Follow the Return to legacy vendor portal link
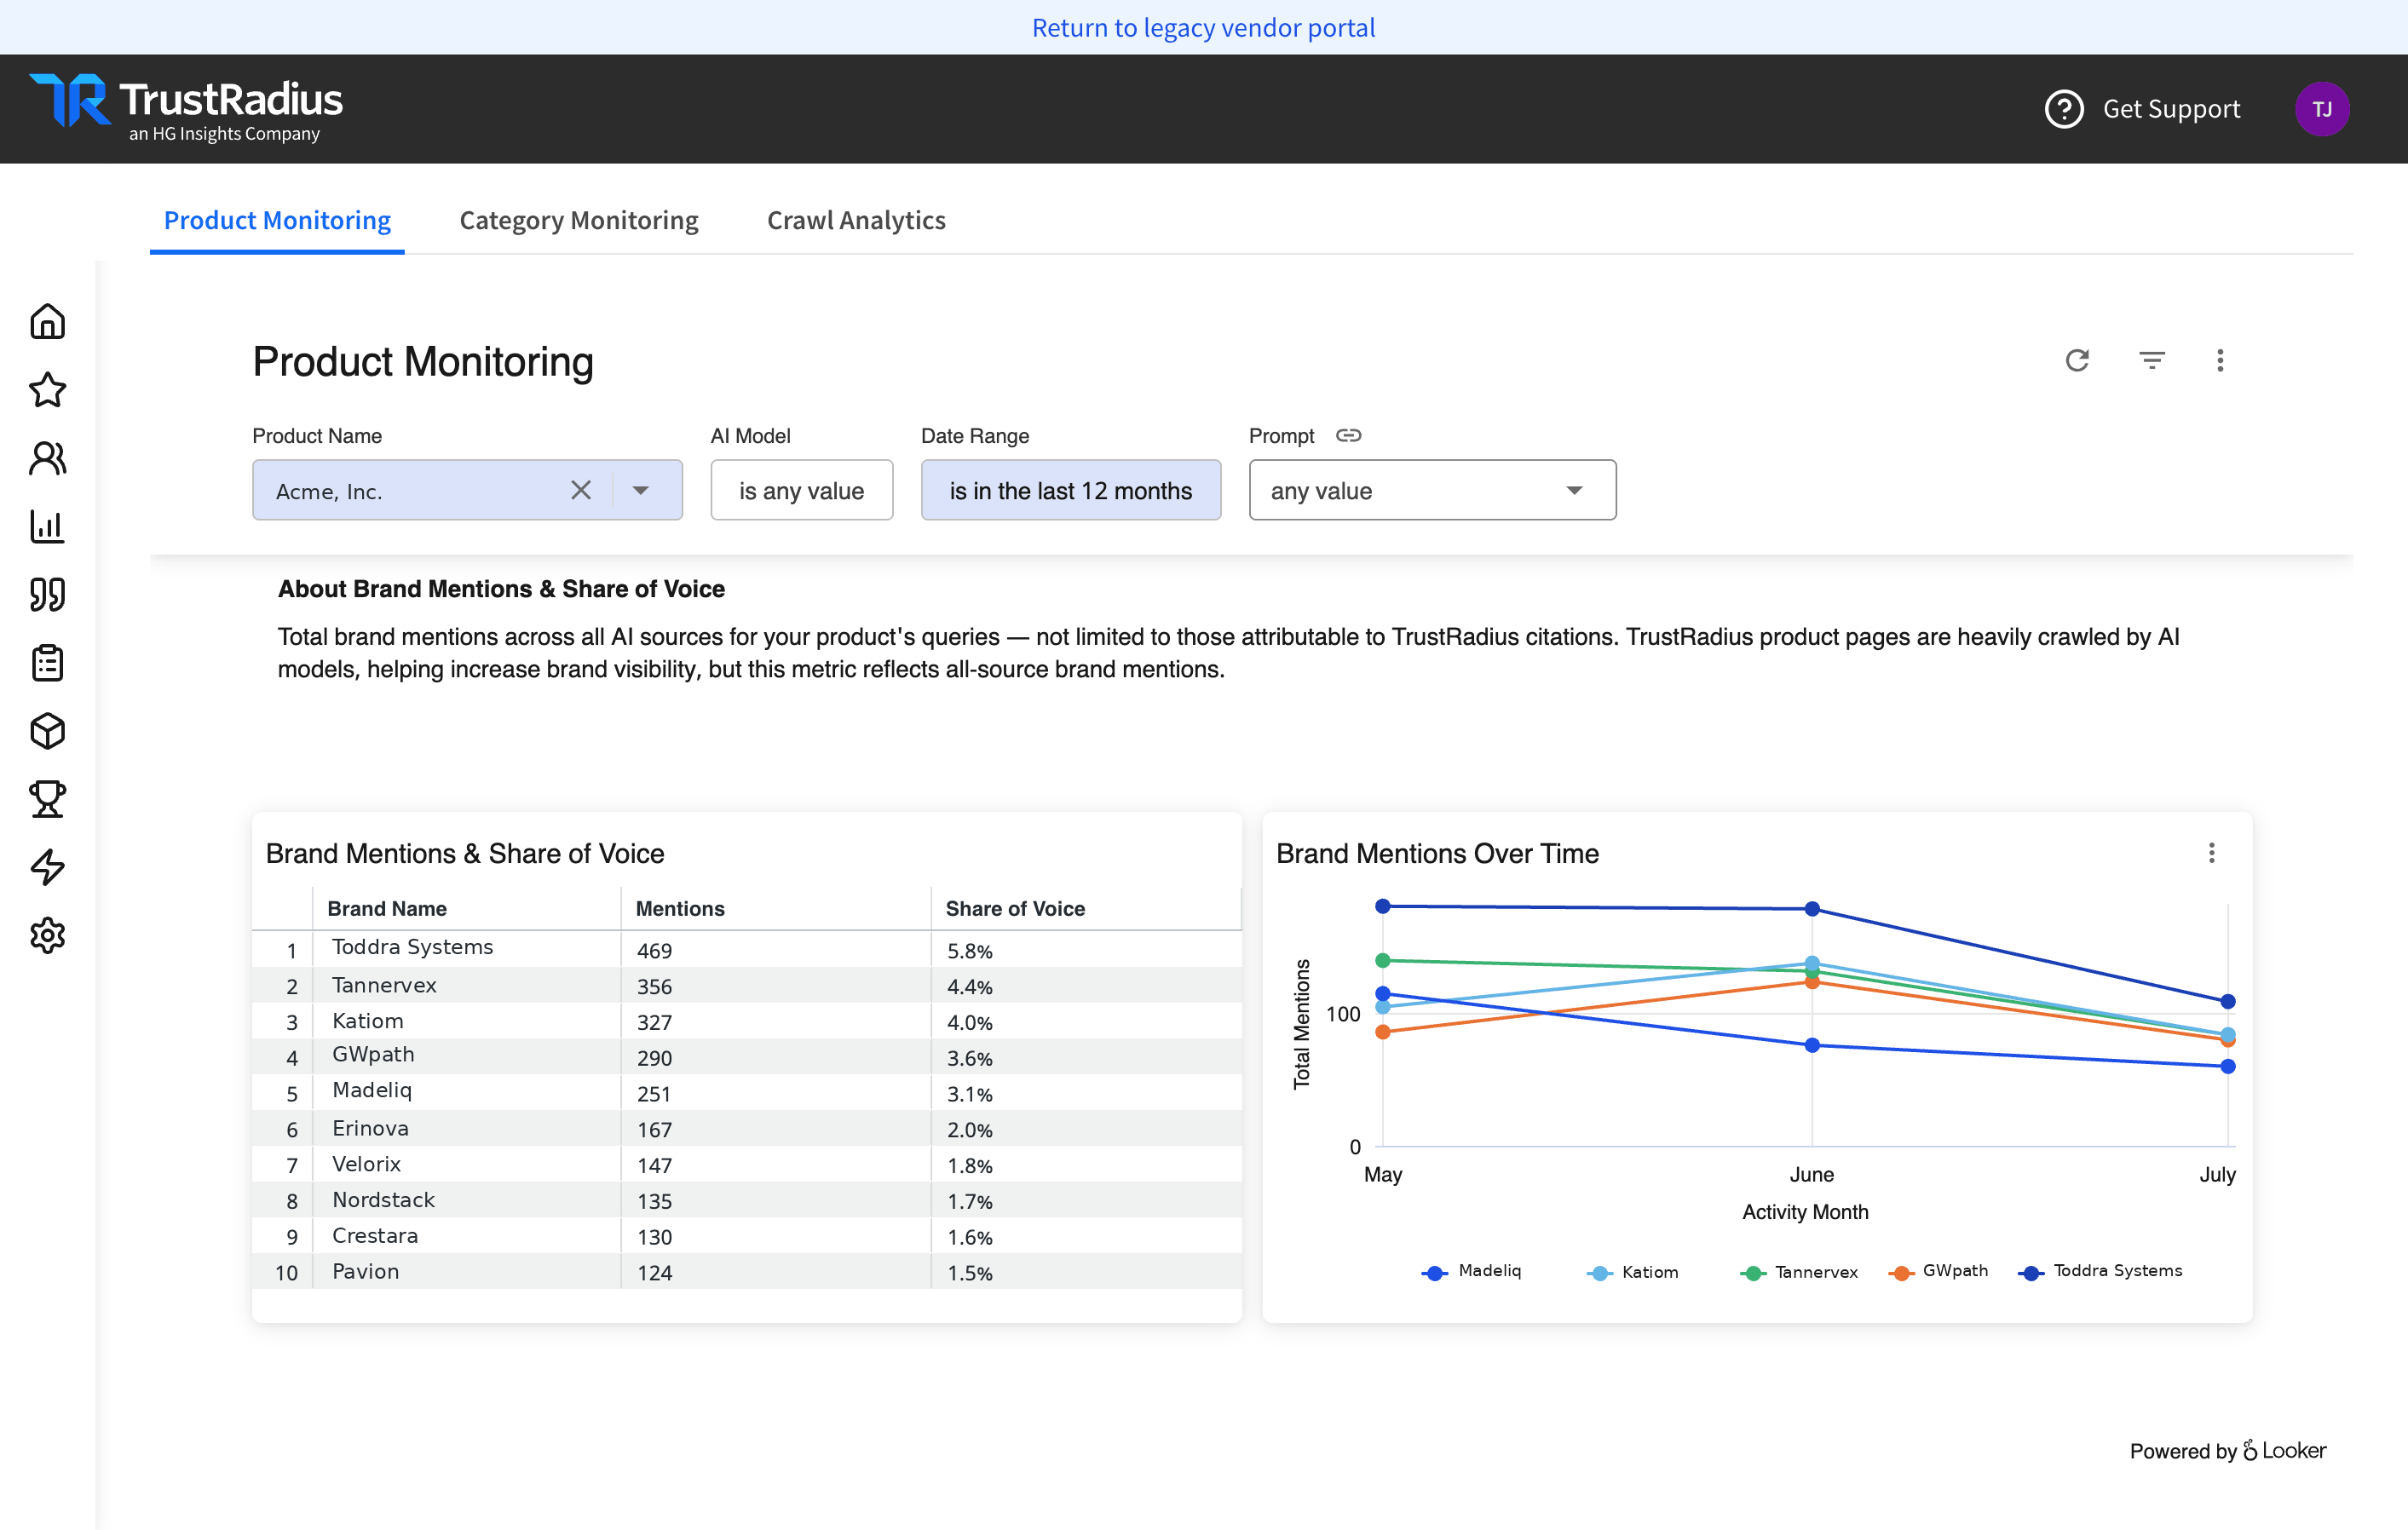The height and width of the screenshot is (1530, 2408). [x=1203, y=27]
